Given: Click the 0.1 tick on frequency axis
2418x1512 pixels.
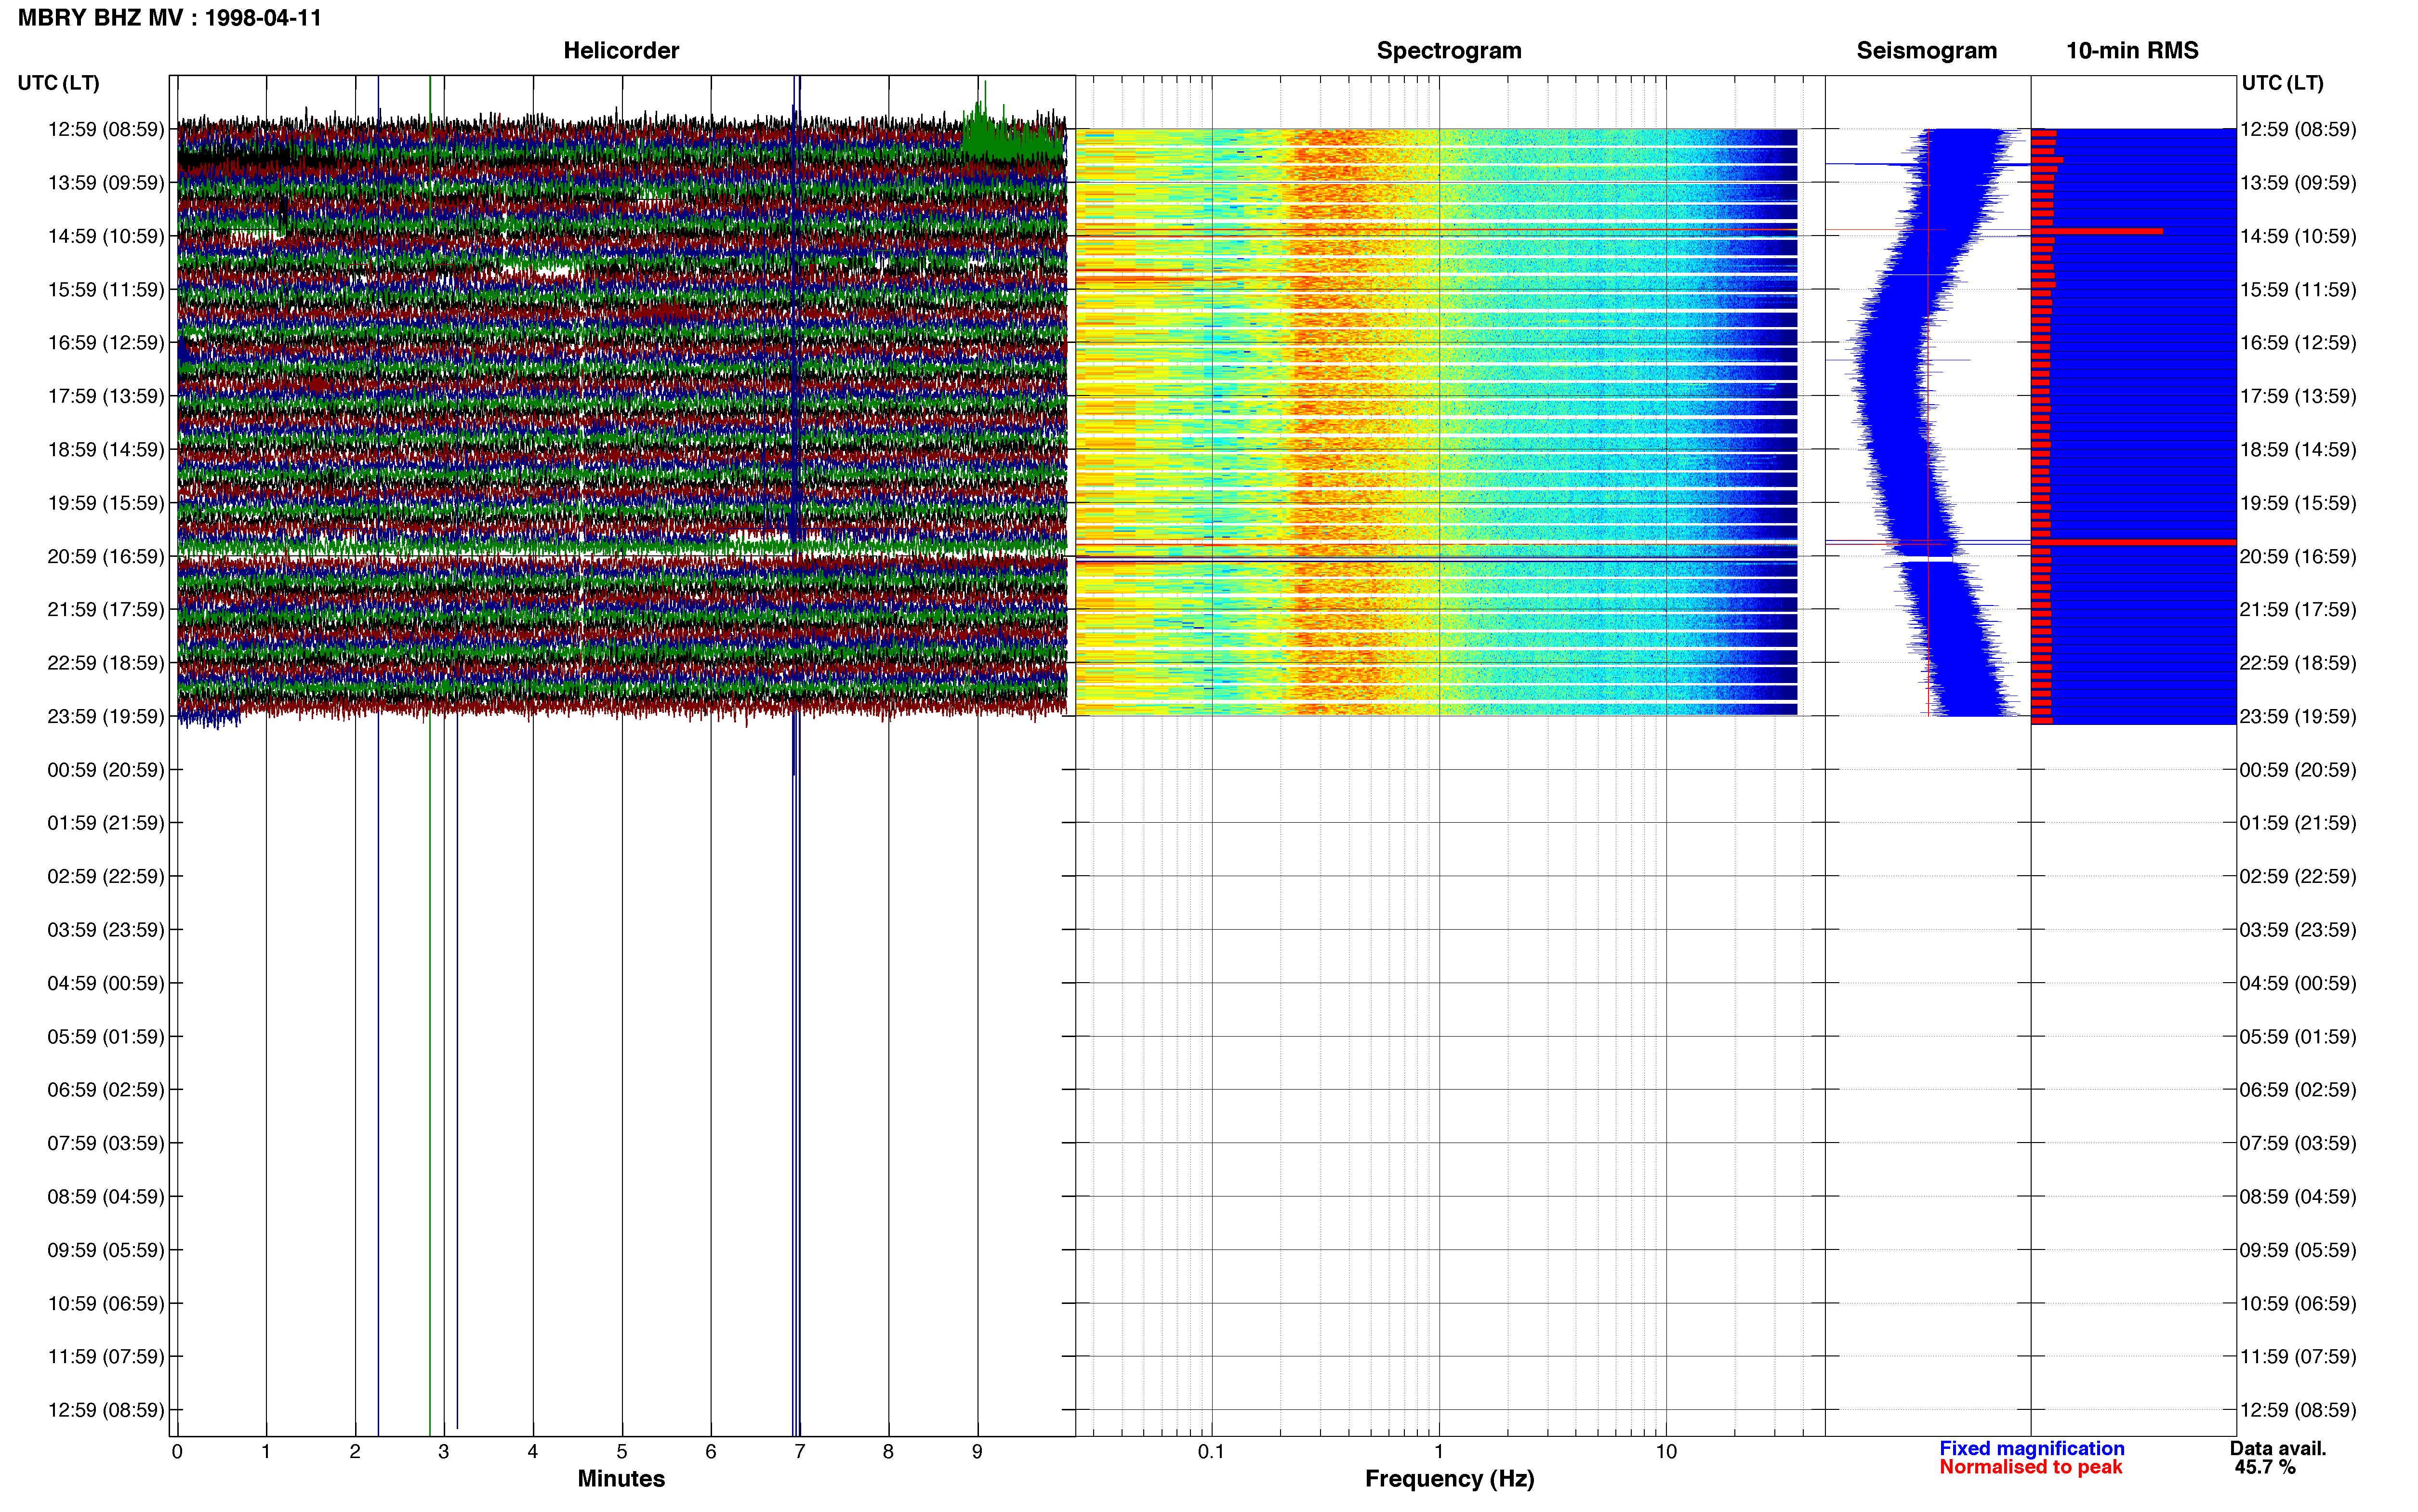Looking at the screenshot, I should (1211, 1451).
